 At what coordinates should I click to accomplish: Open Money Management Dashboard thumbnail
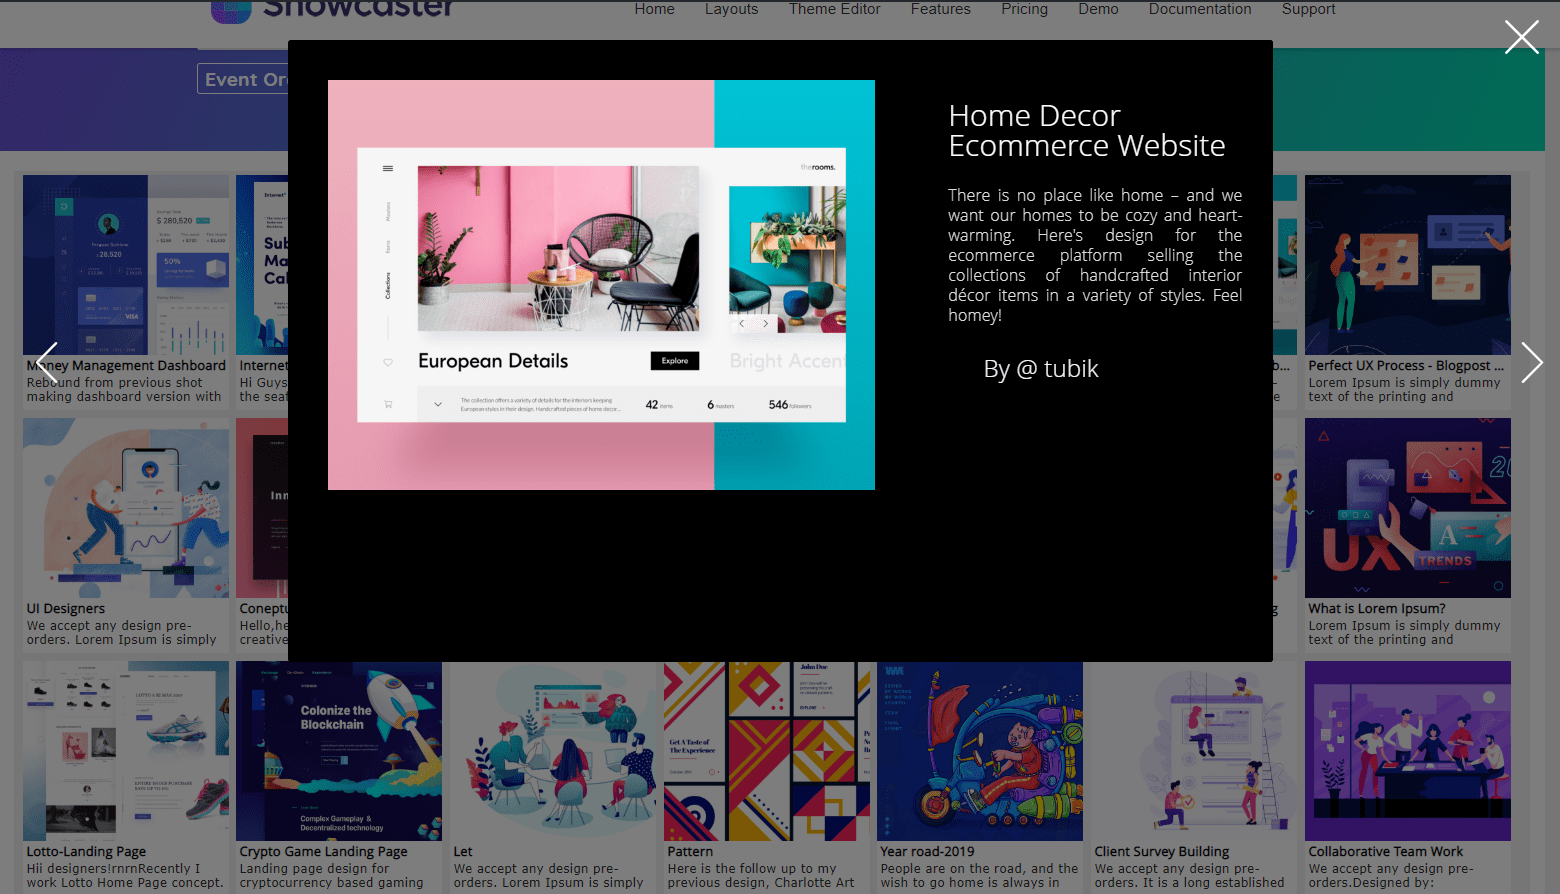[126, 265]
